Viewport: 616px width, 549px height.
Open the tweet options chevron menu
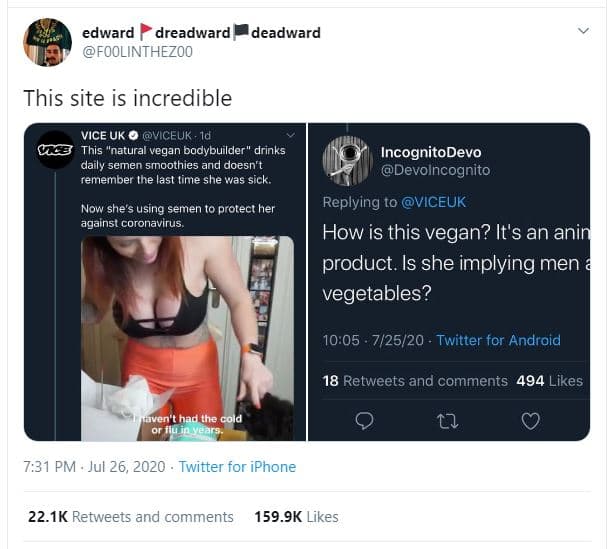tap(584, 31)
